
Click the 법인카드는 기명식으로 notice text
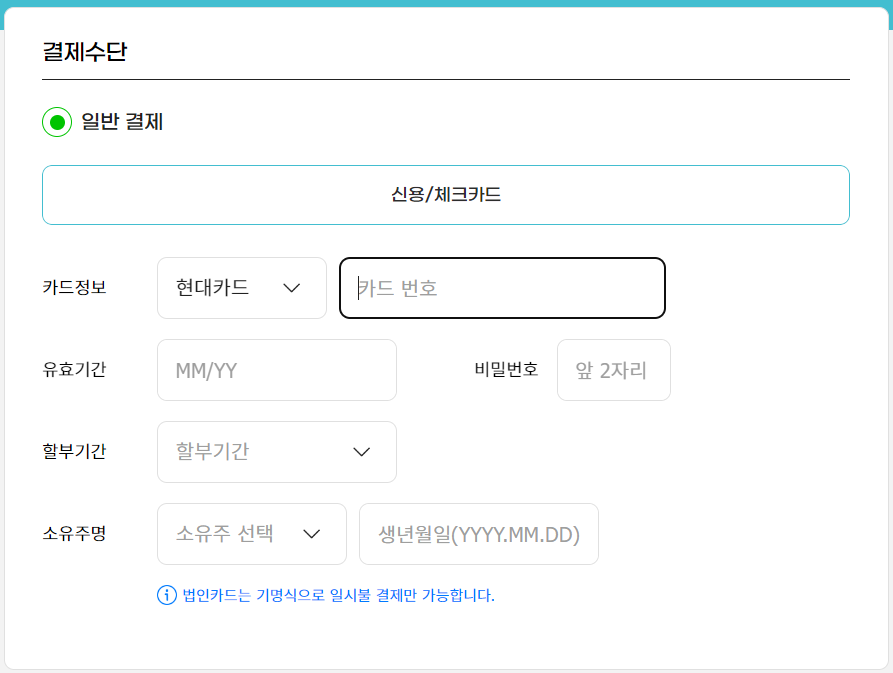pos(338,596)
